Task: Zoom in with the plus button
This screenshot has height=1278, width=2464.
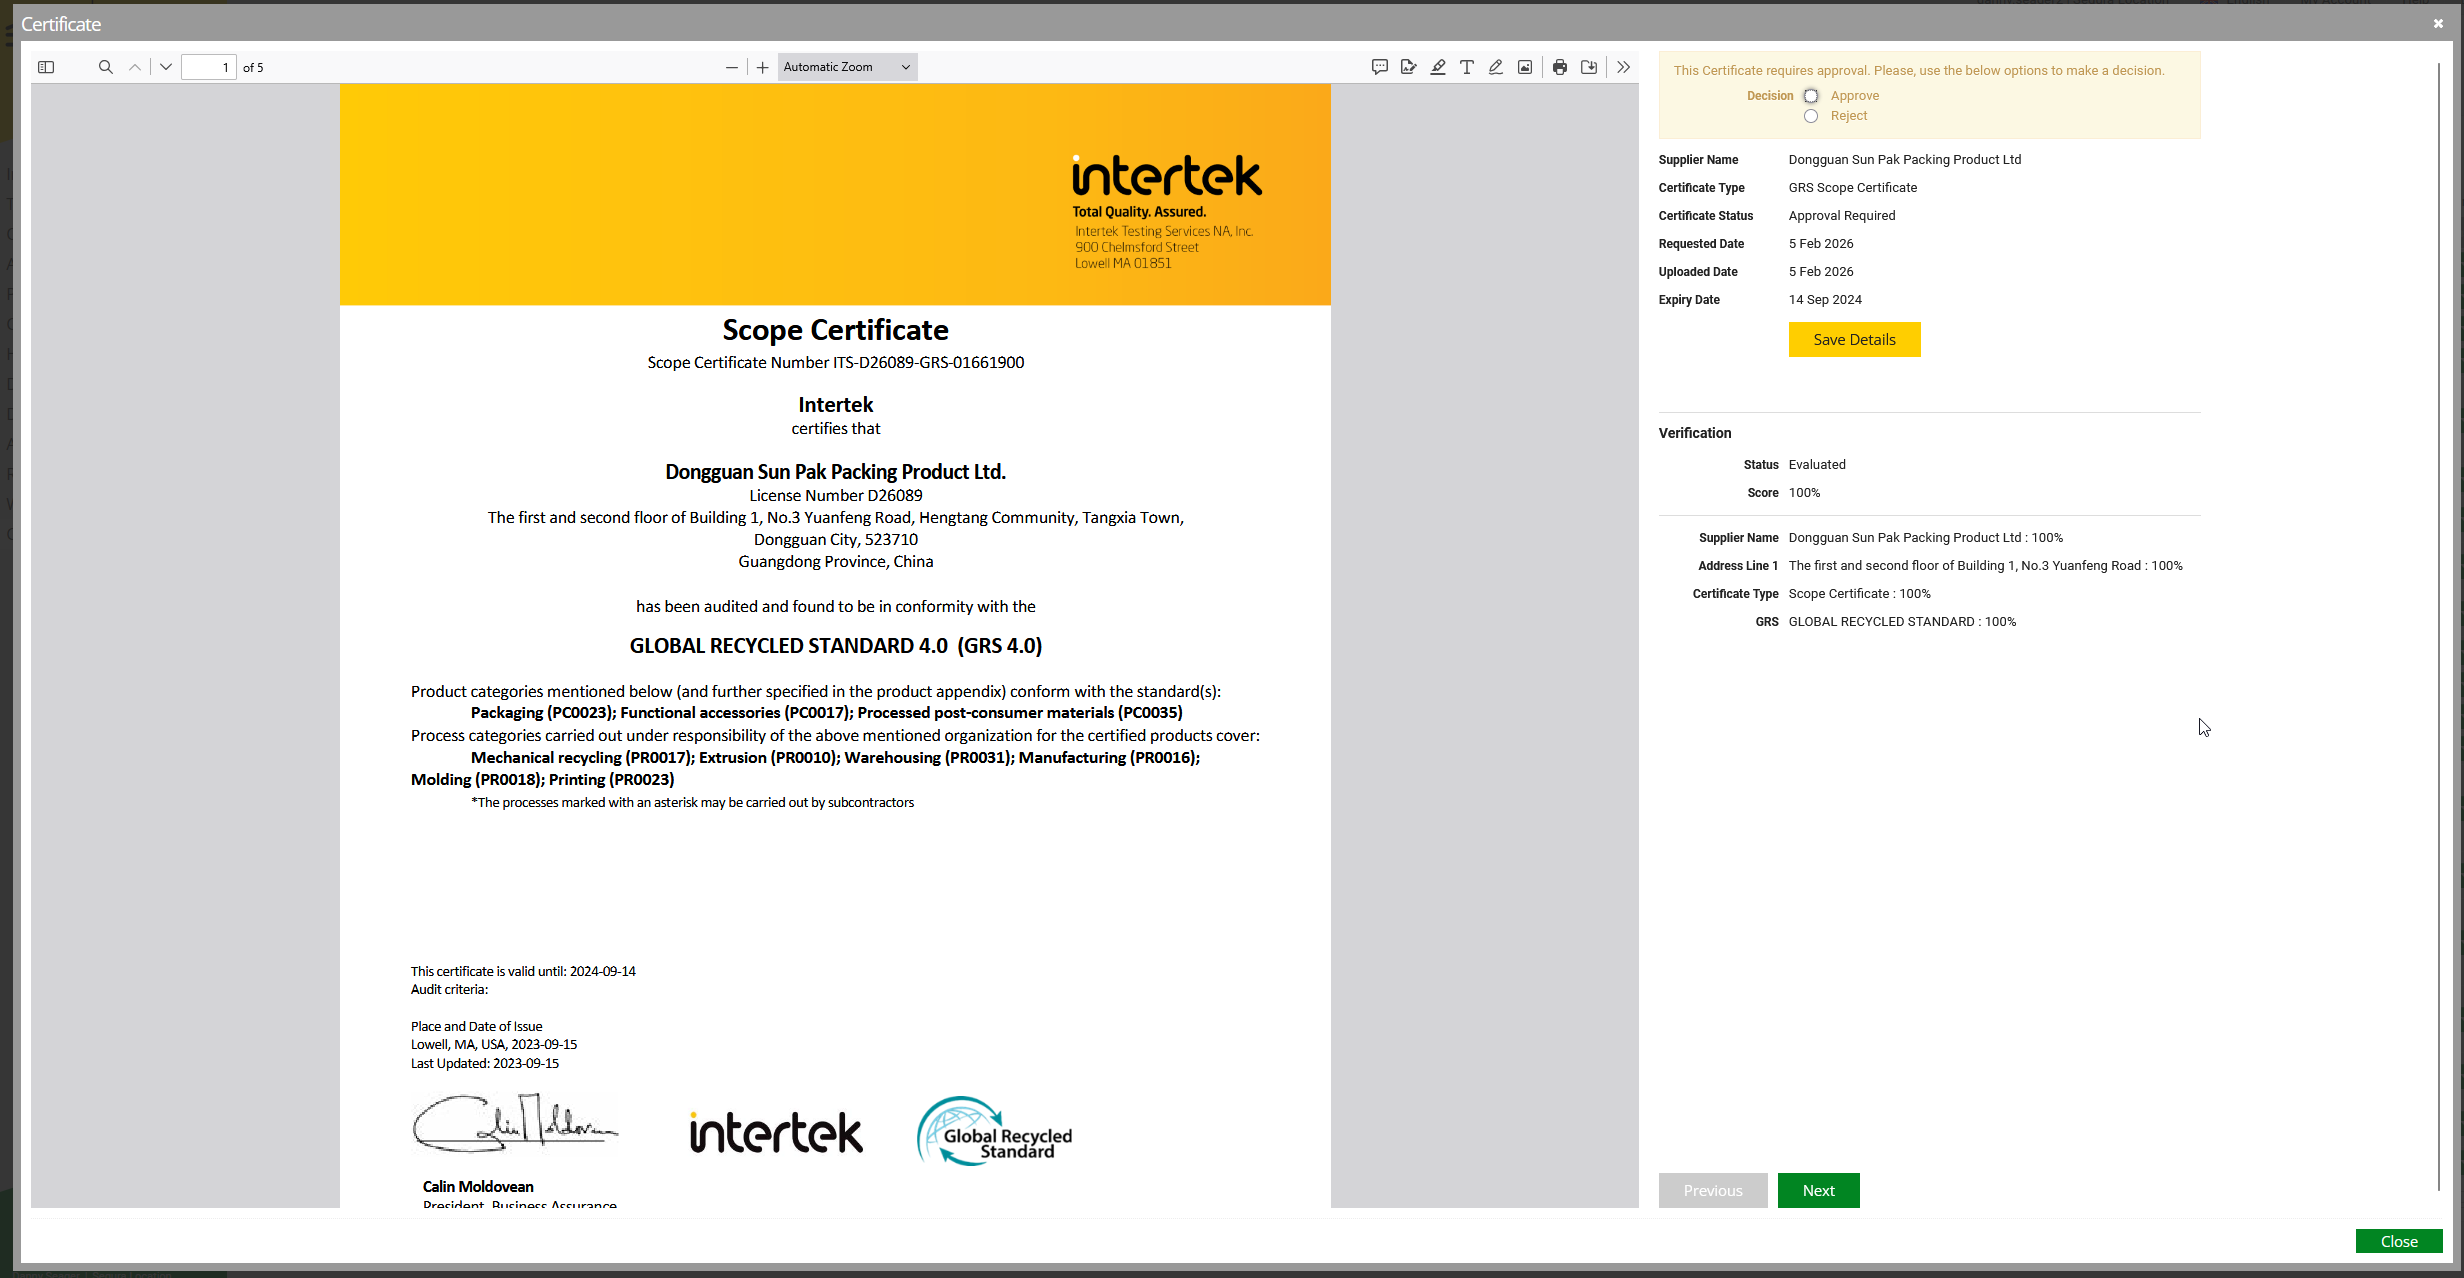Action: 762,67
